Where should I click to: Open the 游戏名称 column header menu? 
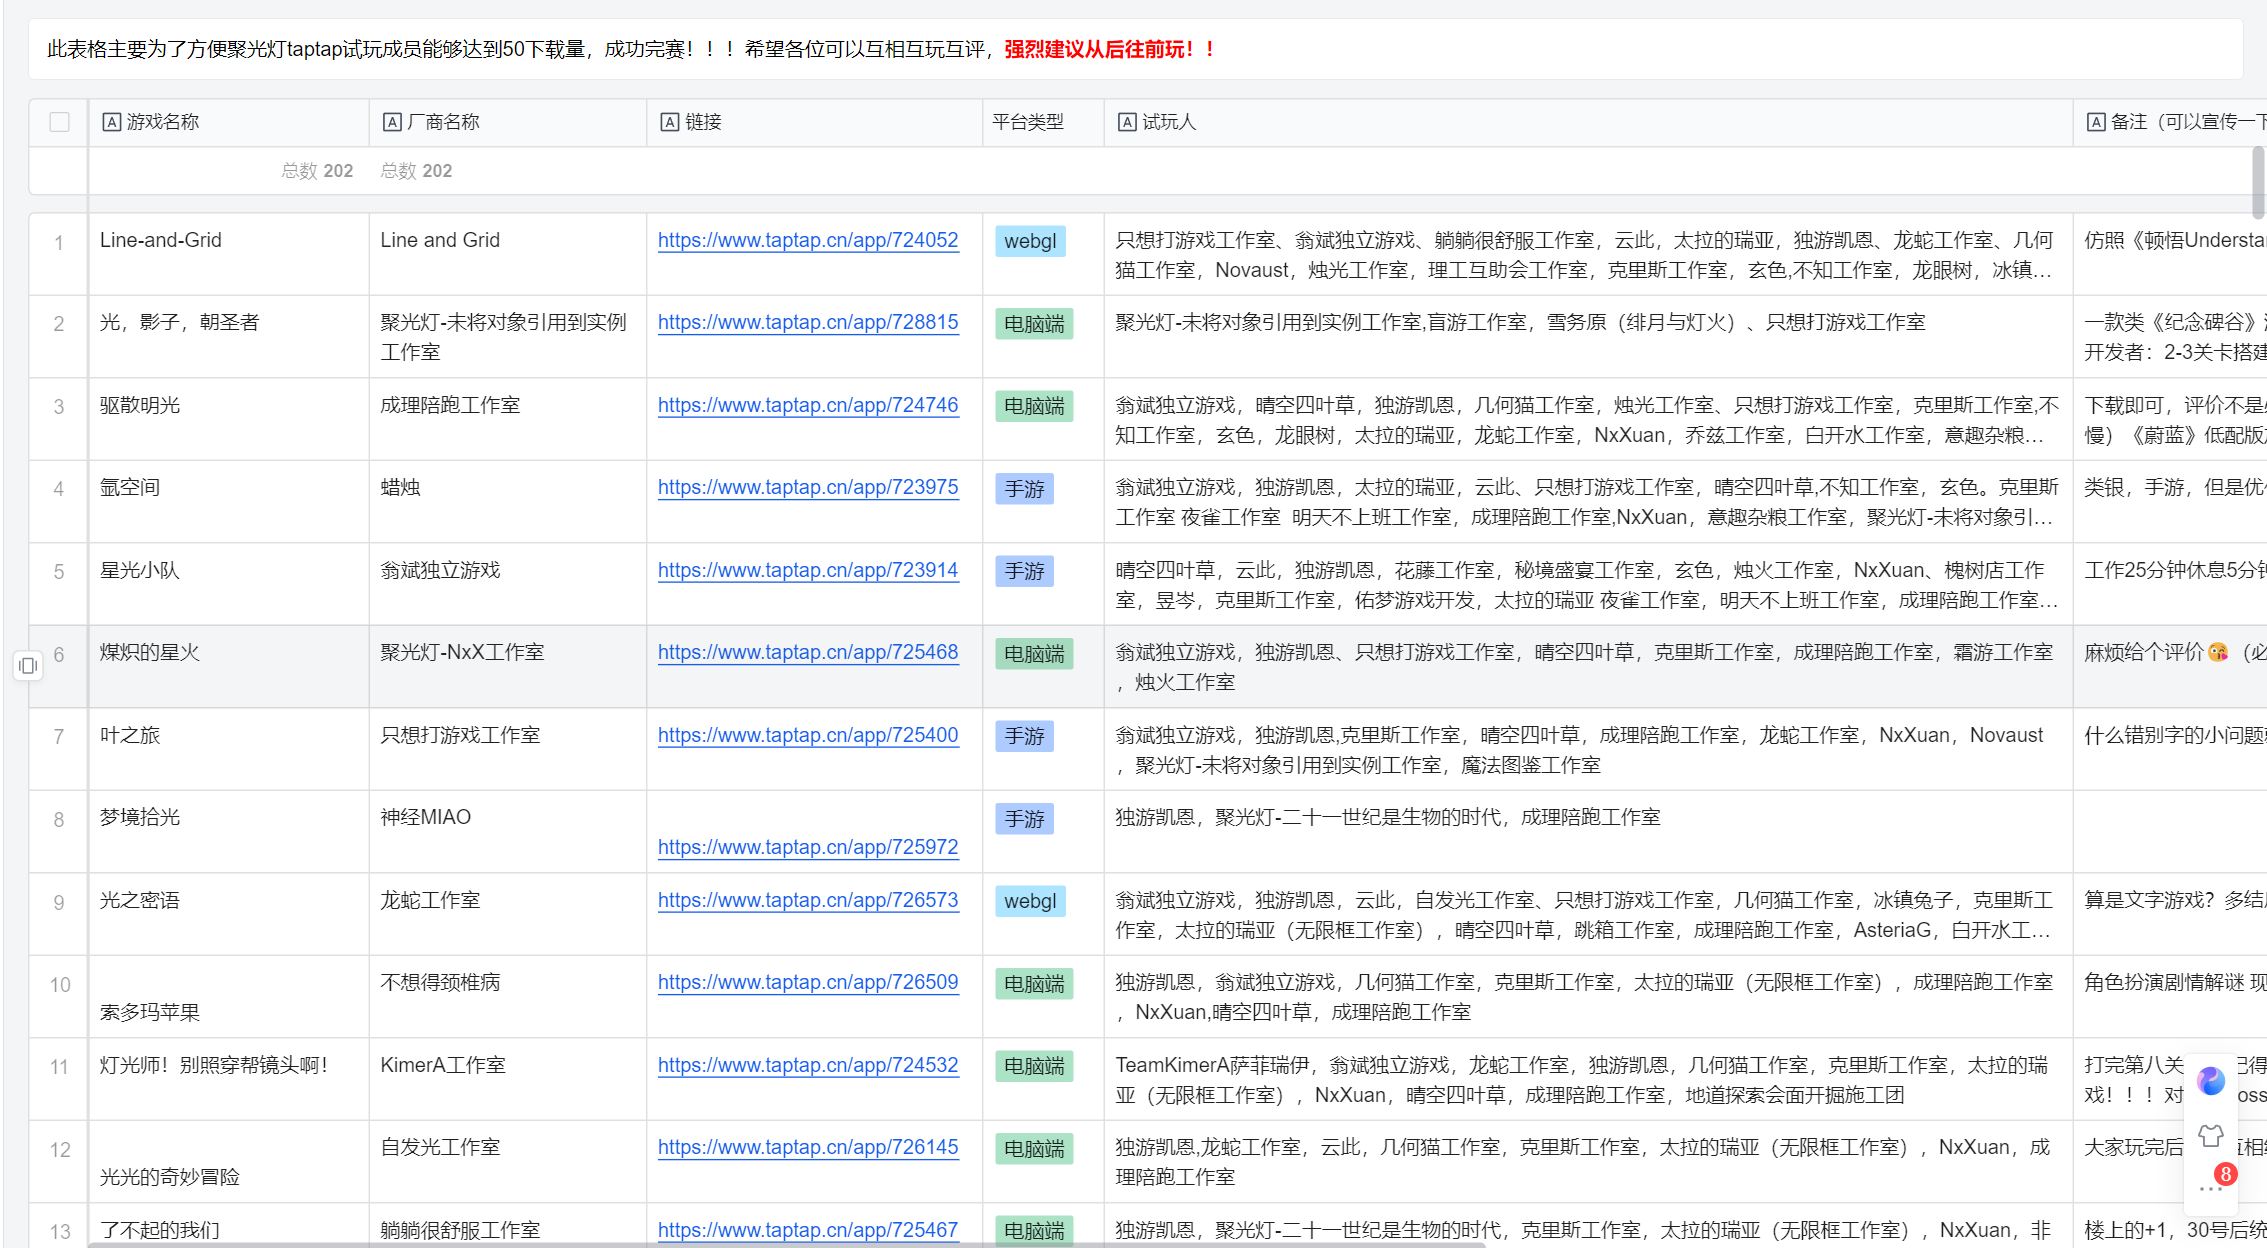click(x=229, y=122)
